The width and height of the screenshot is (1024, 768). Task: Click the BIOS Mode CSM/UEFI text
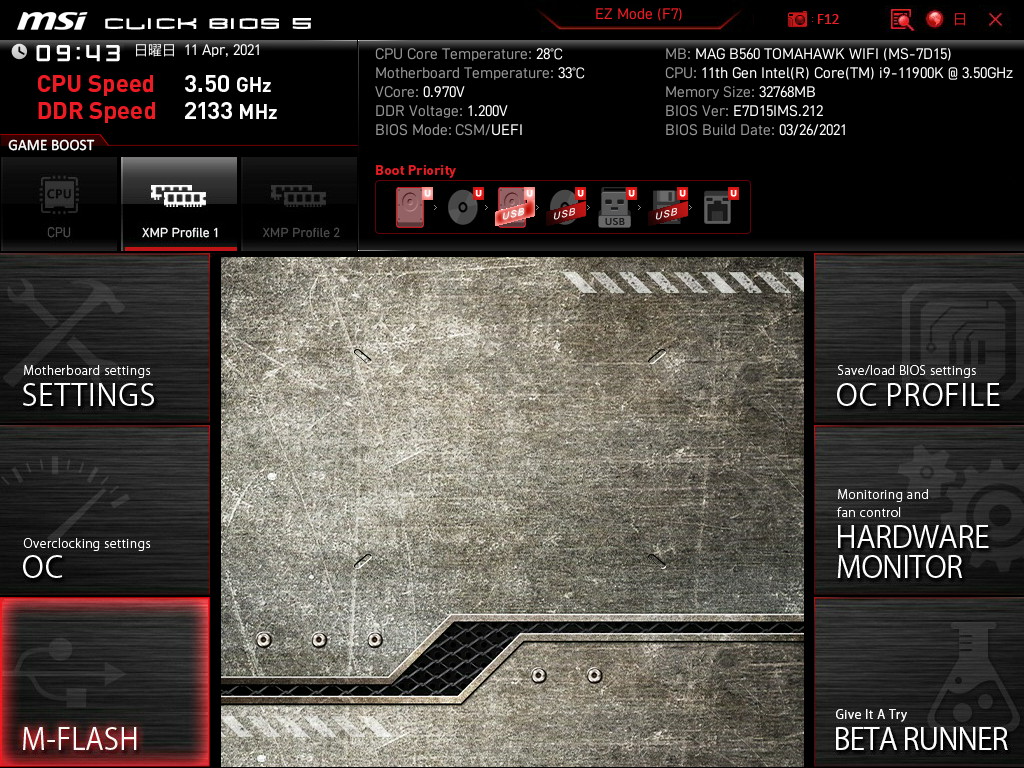449,130
